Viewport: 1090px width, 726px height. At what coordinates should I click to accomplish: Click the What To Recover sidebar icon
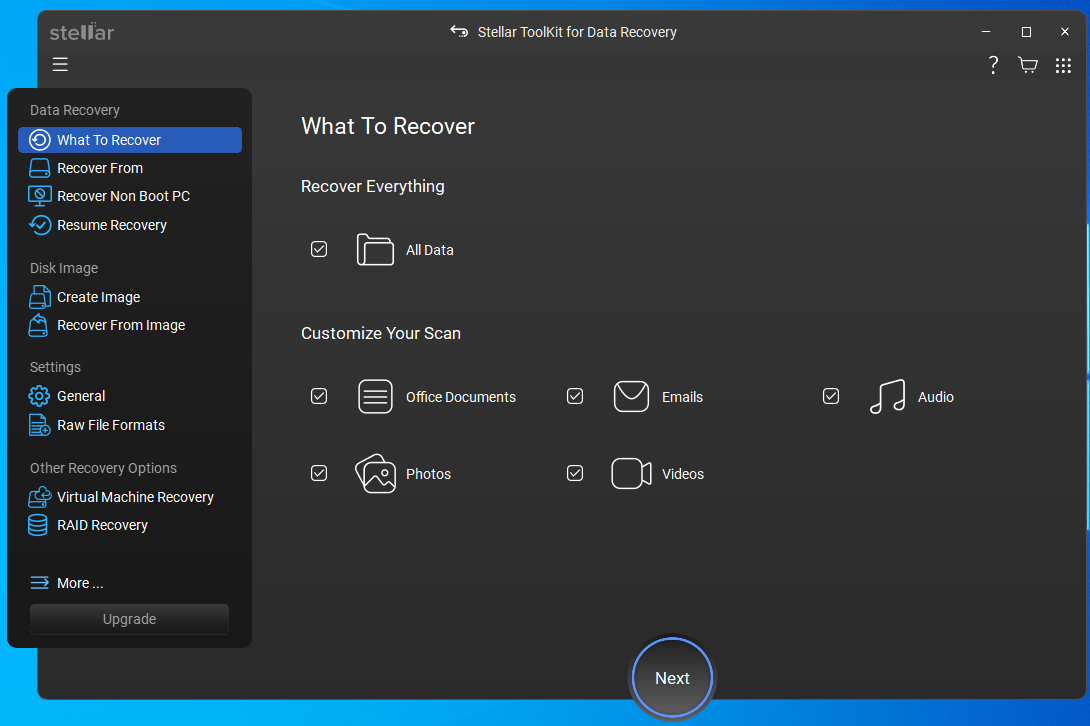[x=40, y=140]
